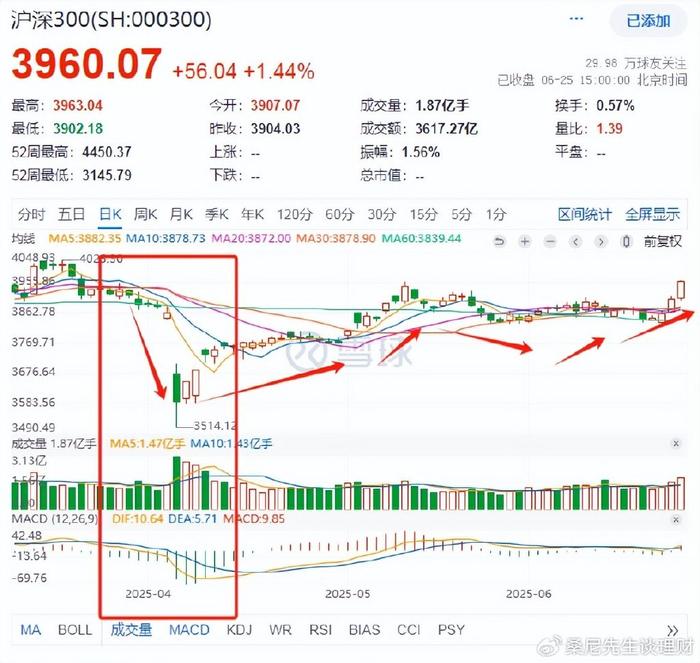Switch to 五日 five-day tab

click(71, 214)
